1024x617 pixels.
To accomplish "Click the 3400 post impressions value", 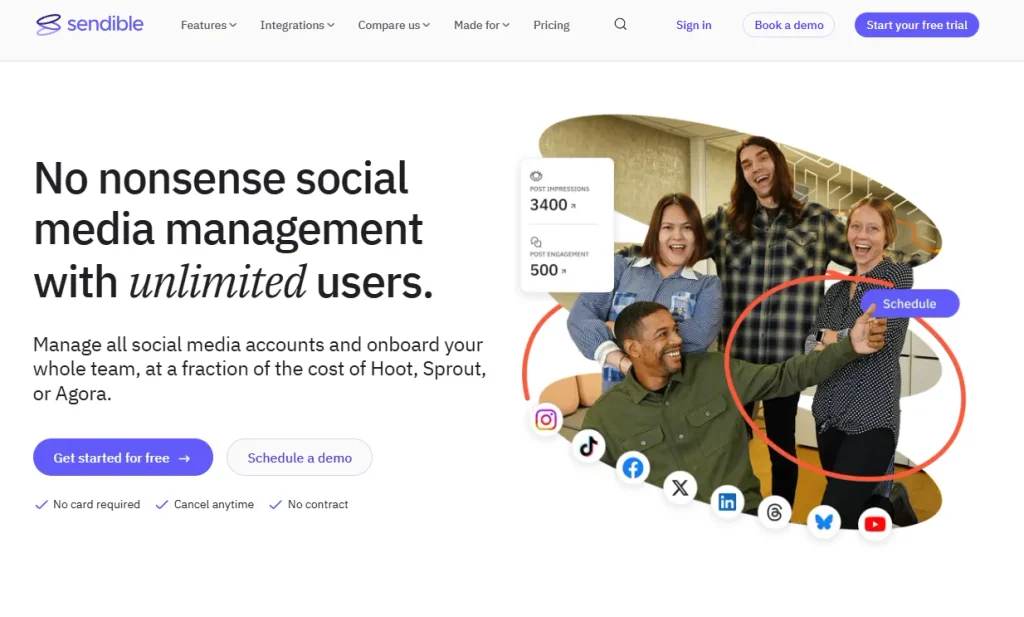I will pyautogui.click(x=549, y=205).
